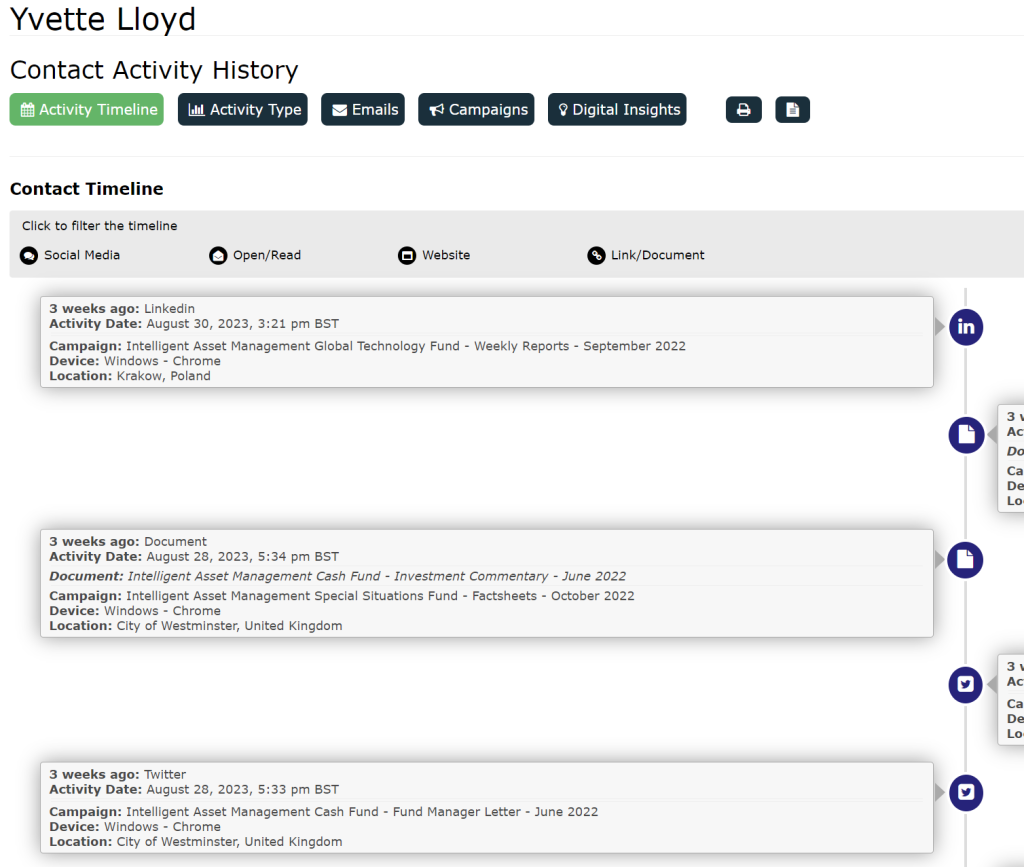The width and height of the screenshot is (1024, 867).
Task: Open the Twitter Fund Manager Letter activity card
Action: pyautogui.click(x=486, y=808)
